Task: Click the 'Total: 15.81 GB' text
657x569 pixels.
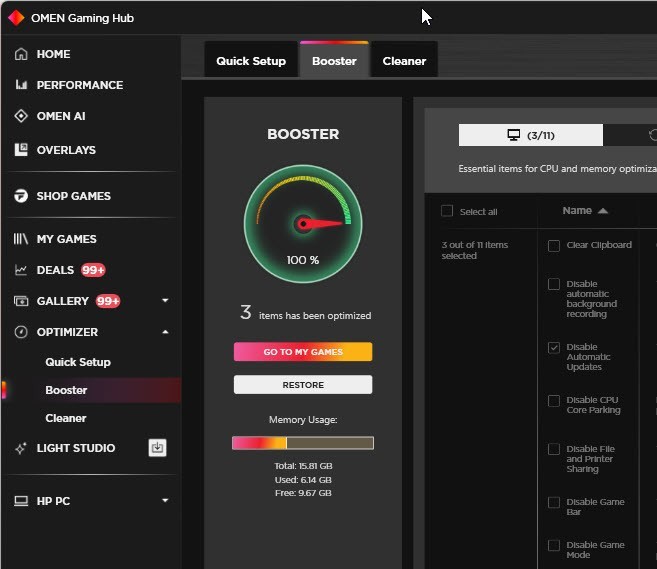Action: [303, 466]
